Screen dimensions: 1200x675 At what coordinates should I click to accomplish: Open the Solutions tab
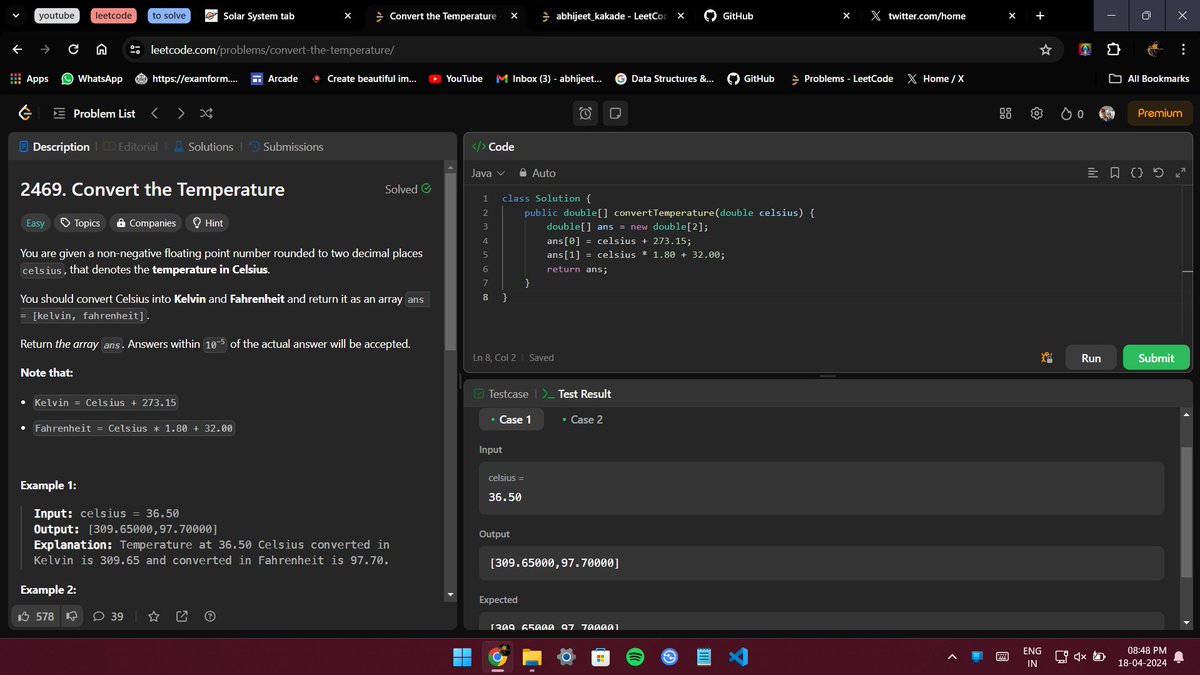[203, 146]
